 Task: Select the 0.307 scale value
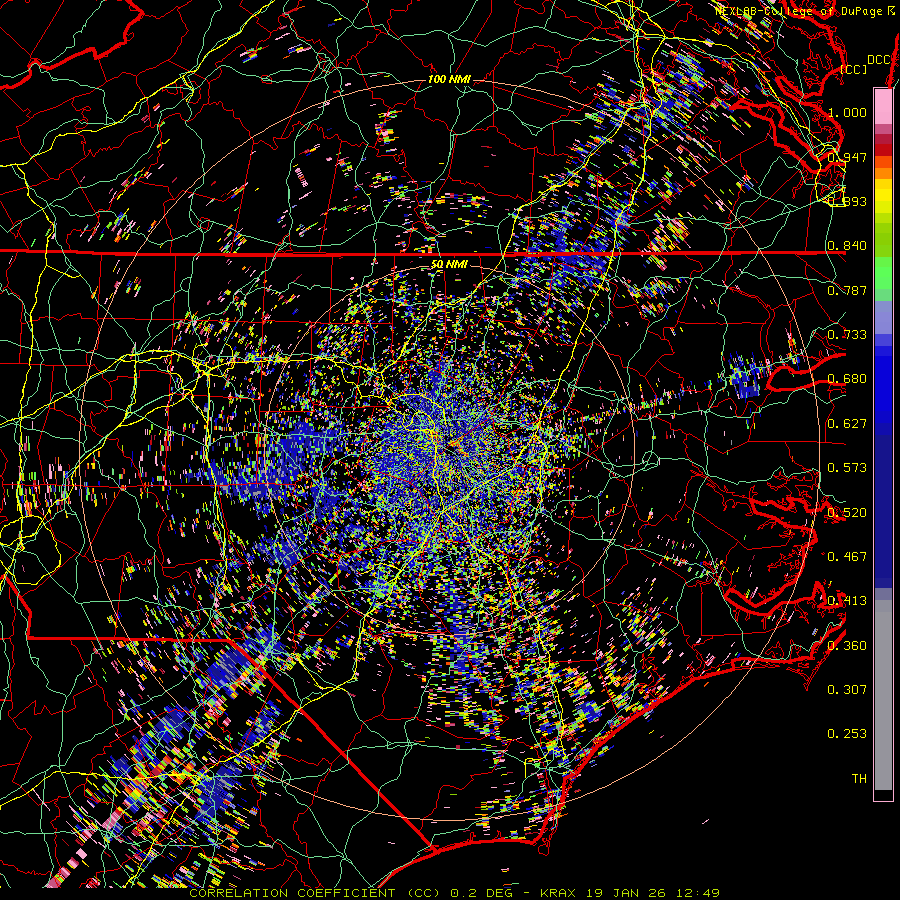847,690
